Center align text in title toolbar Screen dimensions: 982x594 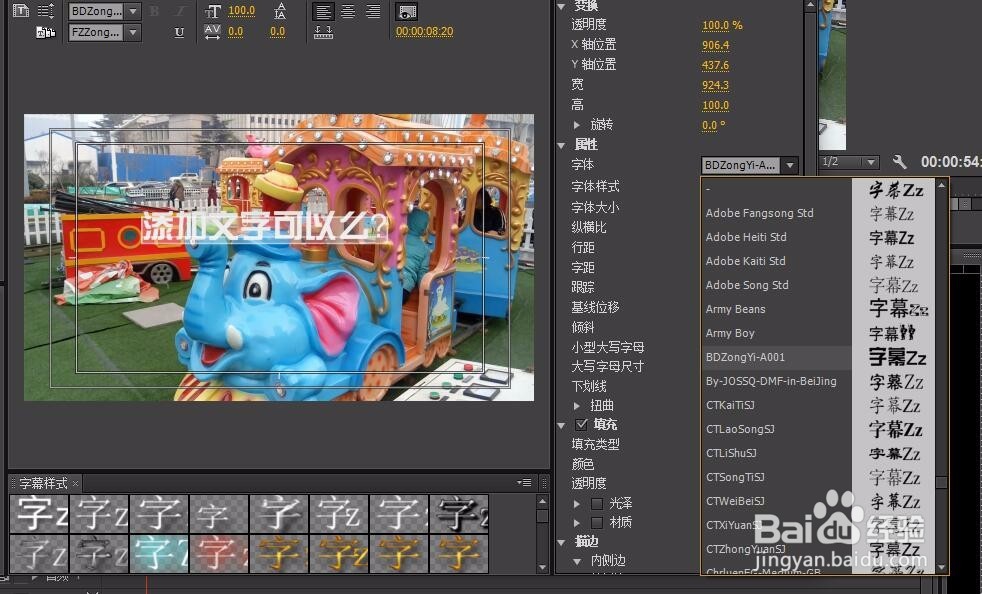(348, 11)
